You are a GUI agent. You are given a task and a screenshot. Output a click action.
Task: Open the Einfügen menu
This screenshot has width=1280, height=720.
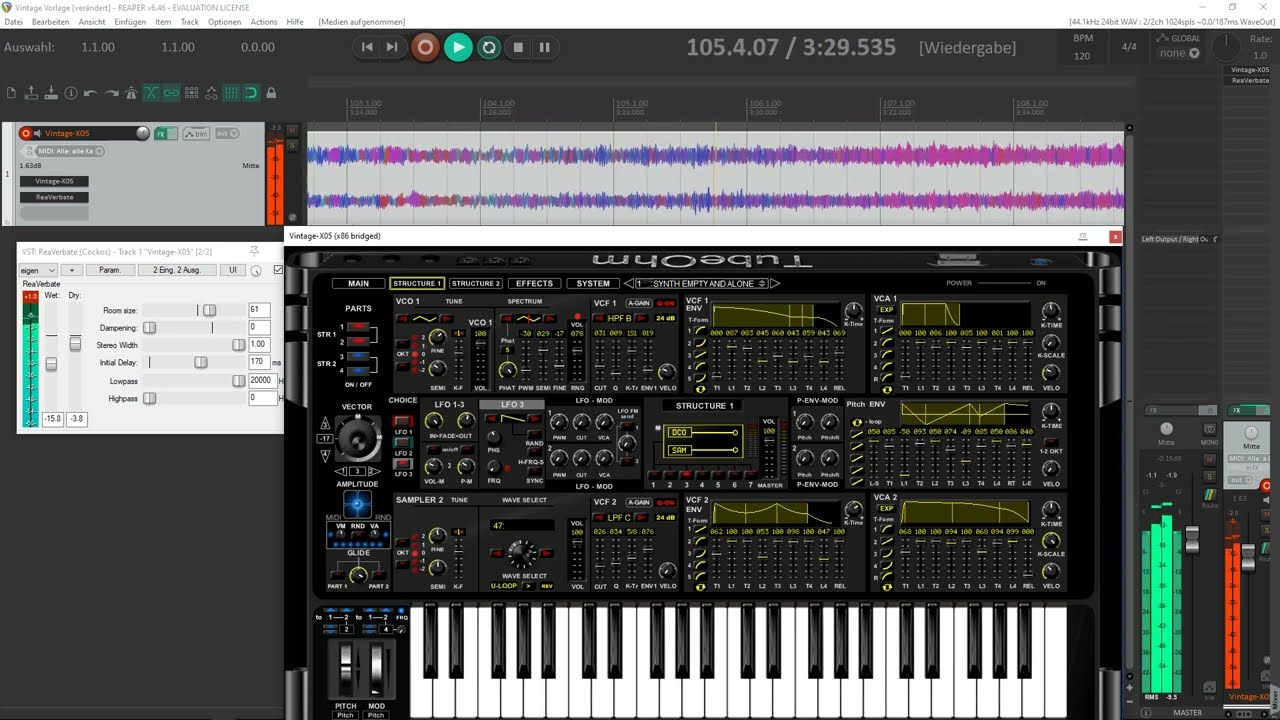[130, 21]
